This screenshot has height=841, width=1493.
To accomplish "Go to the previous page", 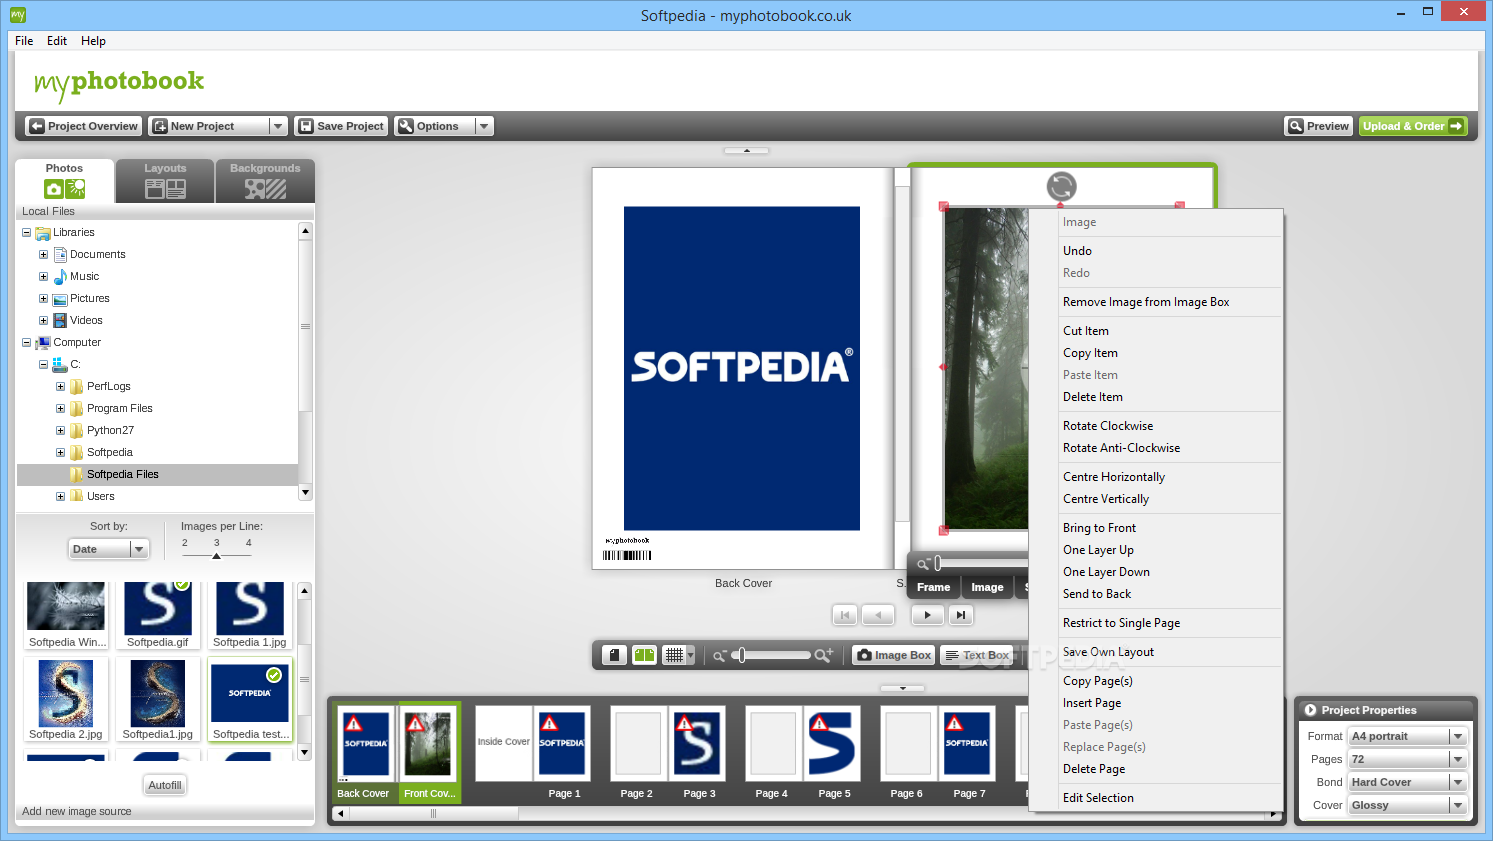I will [878, 615].
